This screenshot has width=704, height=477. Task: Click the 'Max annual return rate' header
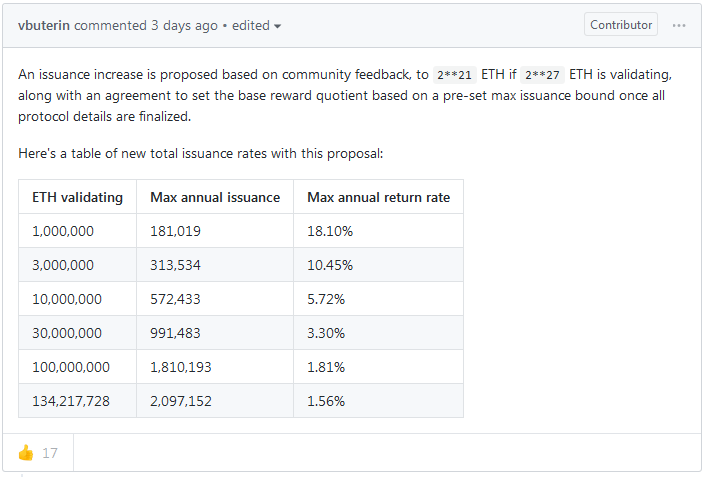click(378, 197)
